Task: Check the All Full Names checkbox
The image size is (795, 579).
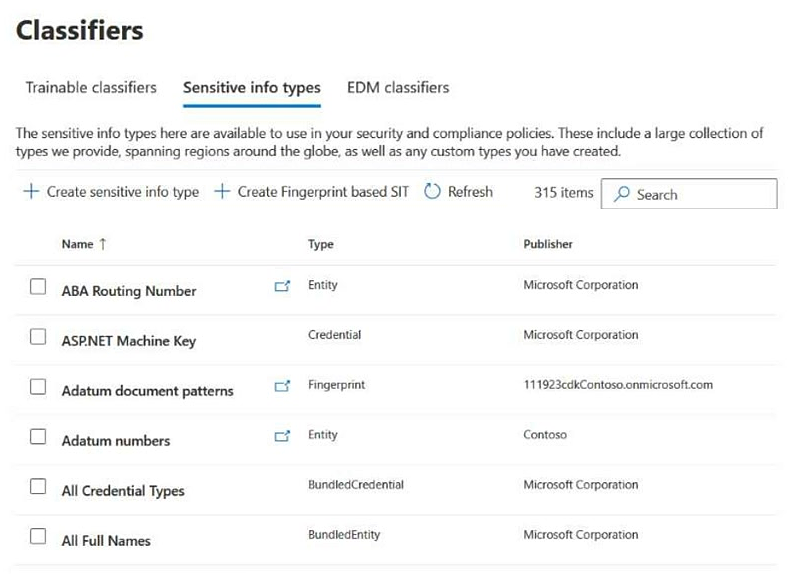Action: click(38, 536)
